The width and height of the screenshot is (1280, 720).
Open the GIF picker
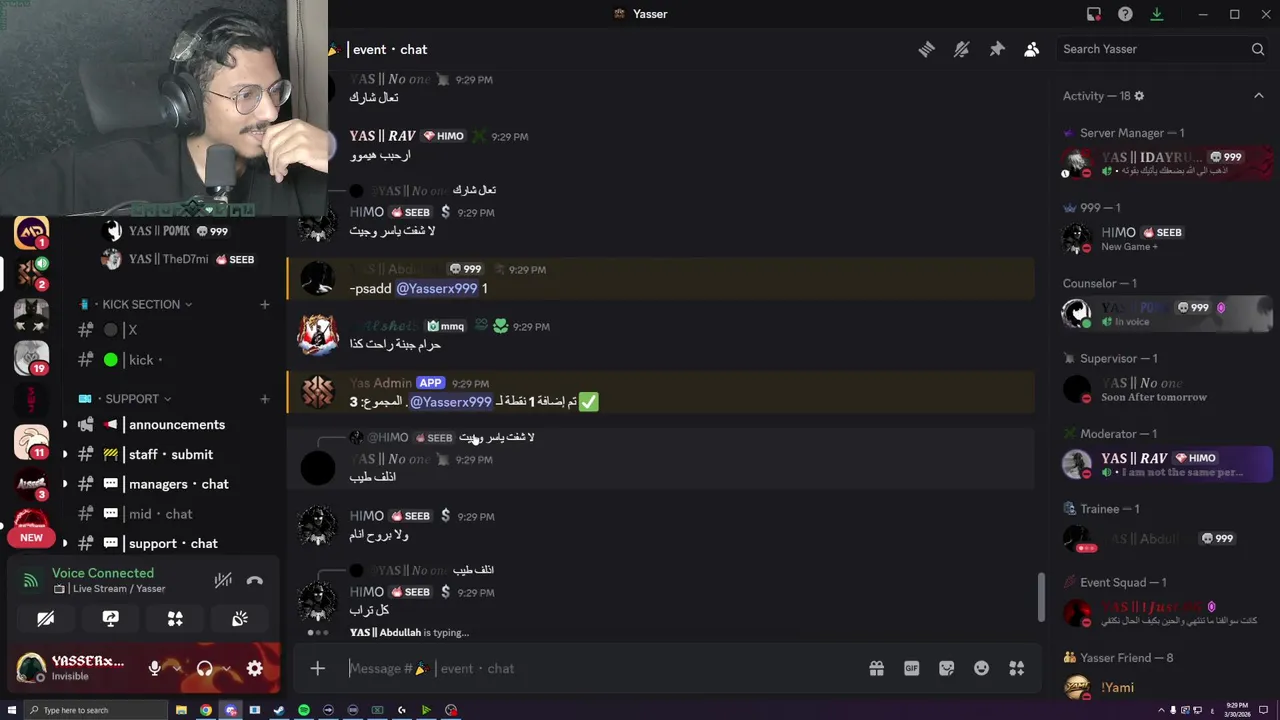[911, 668]
